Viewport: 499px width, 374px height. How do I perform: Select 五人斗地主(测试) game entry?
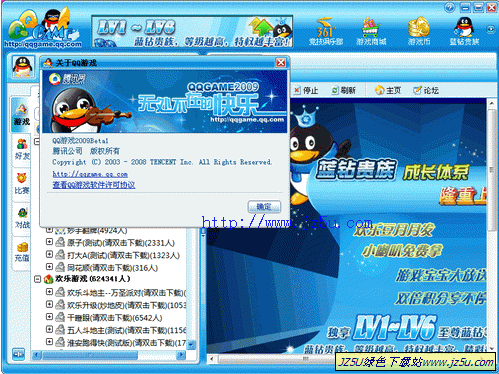click(x=126, y=330)
